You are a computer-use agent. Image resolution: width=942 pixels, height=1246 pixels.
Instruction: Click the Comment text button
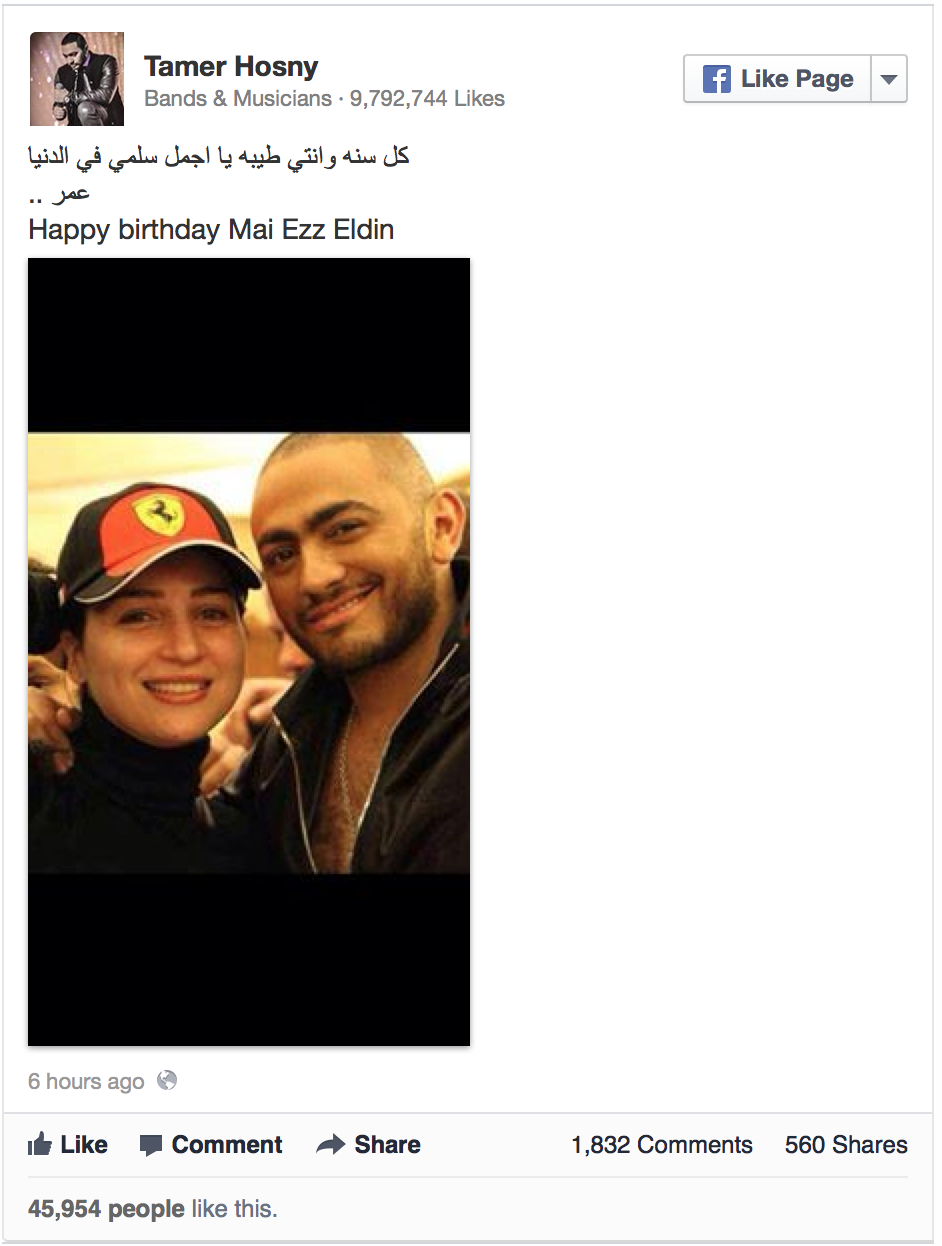click(x=227, y=1145)
